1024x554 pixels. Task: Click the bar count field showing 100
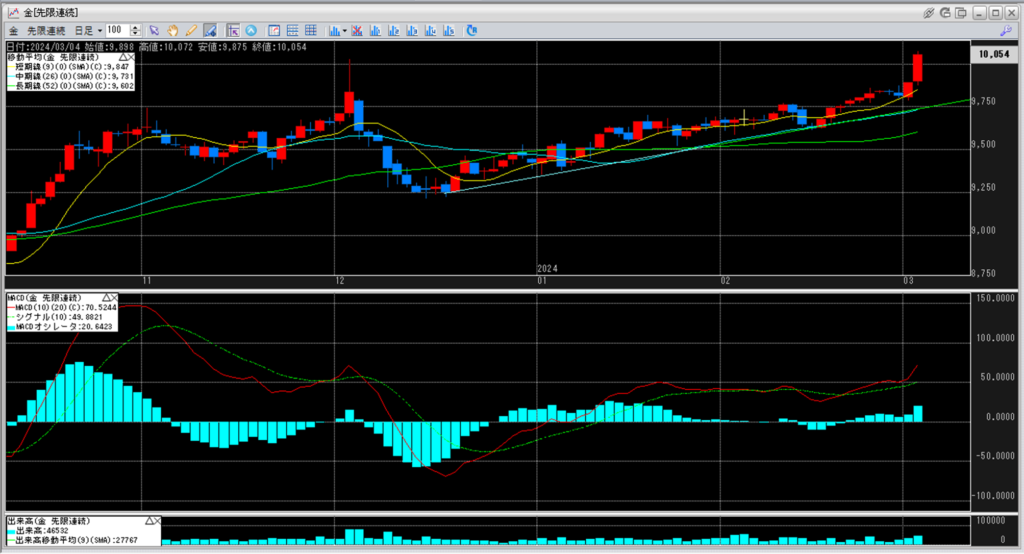[x=116, y=30]
